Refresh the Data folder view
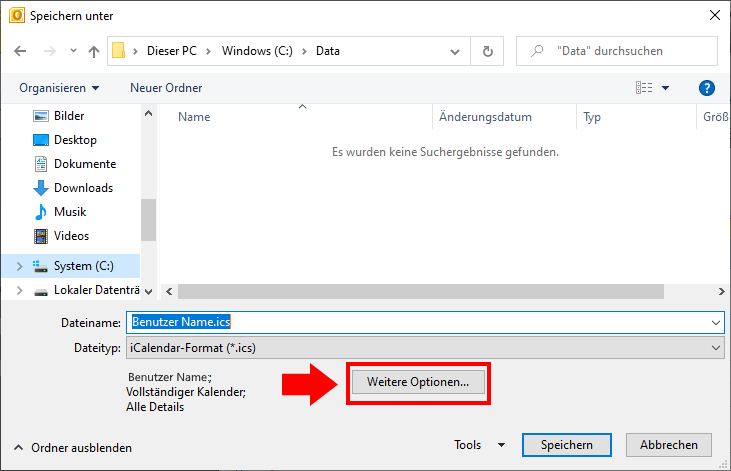 [x=487, y=51]
